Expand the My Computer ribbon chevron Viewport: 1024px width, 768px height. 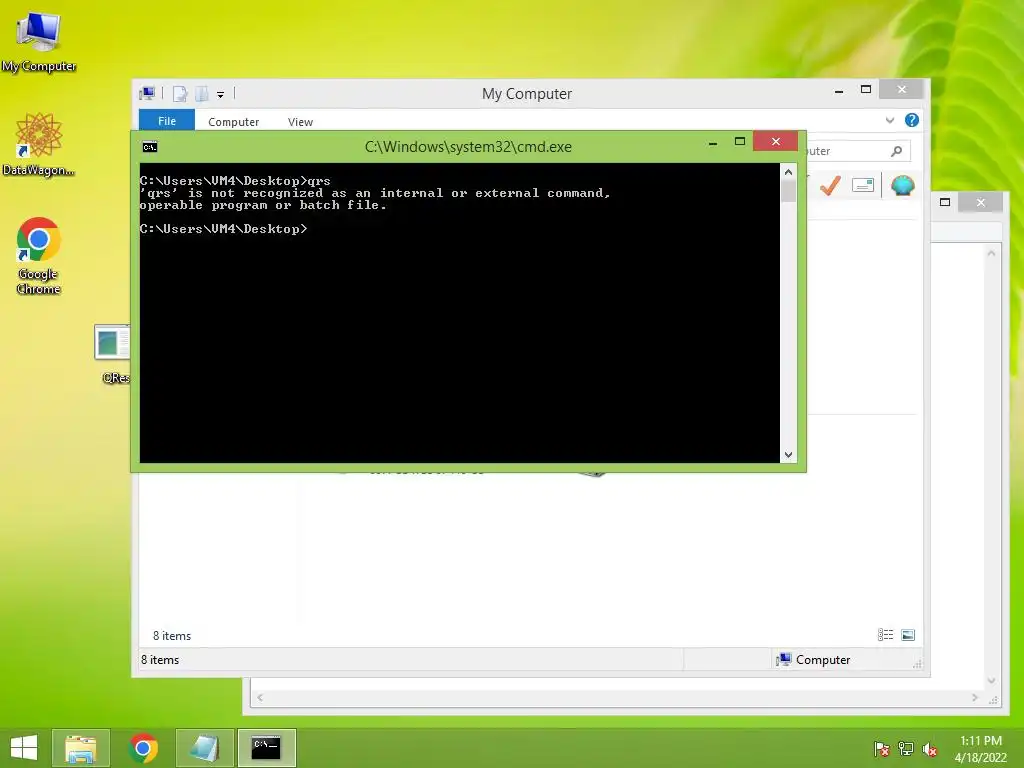889,120
